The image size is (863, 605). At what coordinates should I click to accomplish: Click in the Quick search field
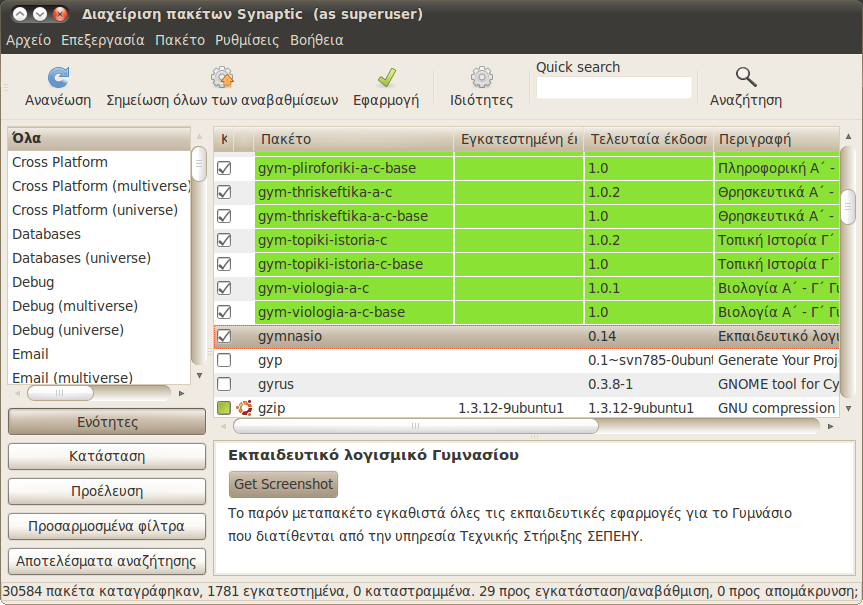point(614,88)
